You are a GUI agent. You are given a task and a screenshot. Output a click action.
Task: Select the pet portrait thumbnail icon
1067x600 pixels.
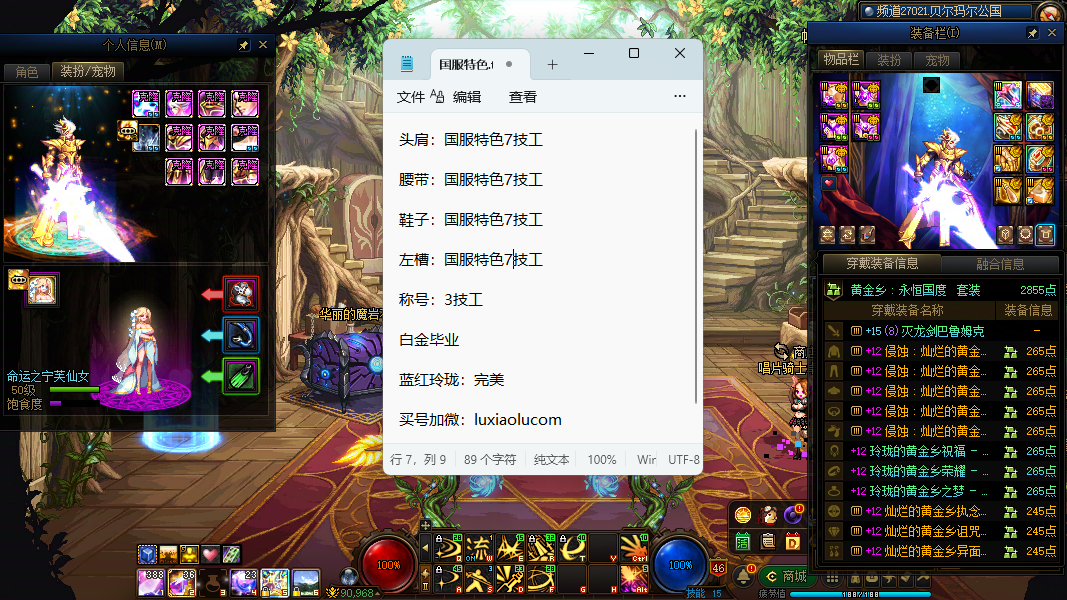(x=41, y=289)
